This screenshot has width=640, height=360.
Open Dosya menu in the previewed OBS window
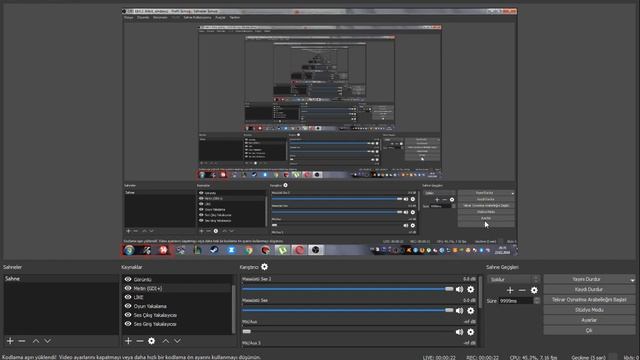(x=129, y=18)
